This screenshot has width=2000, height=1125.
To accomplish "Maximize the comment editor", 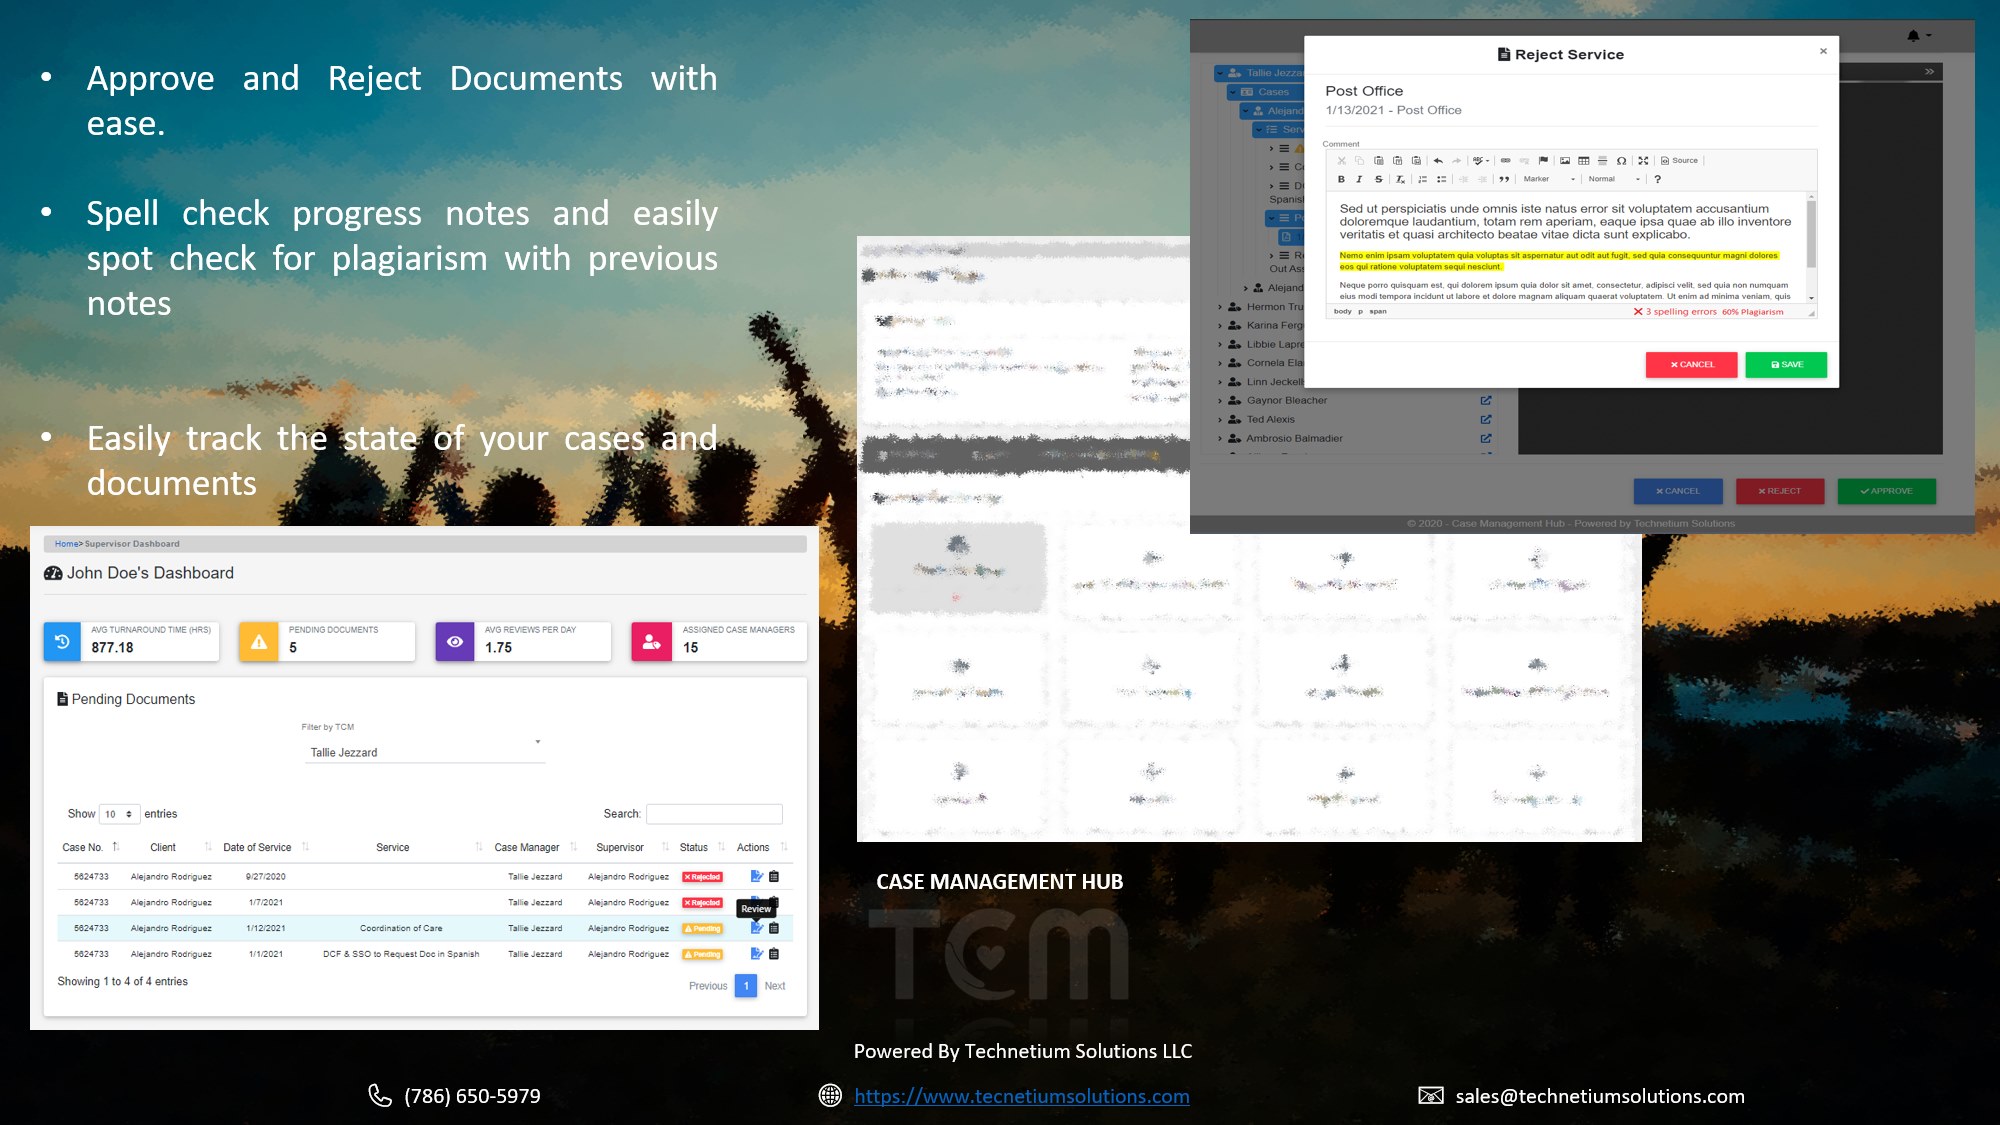I will [1643, 161].
